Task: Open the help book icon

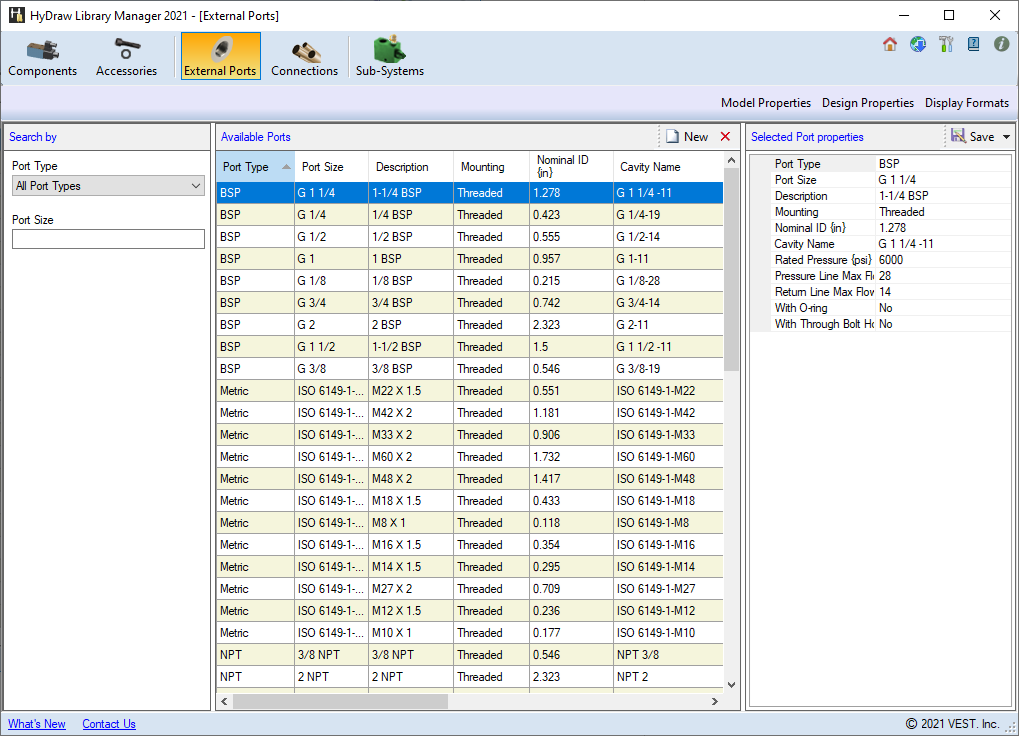Action: (974, 44)
